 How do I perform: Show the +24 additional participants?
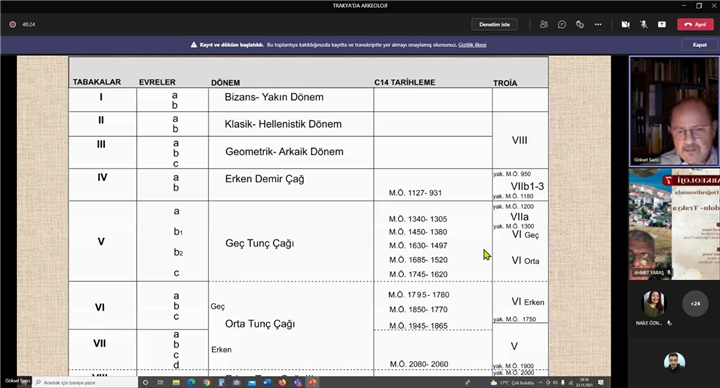(x=695, y=304)
